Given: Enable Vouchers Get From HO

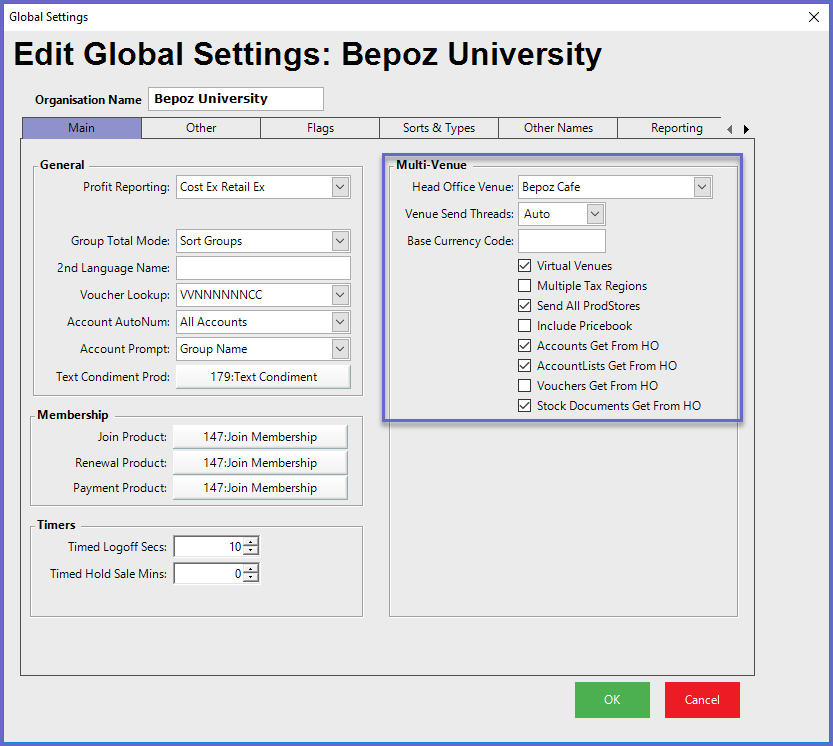Looking at the screenshot, I should [x=525, y=386].
